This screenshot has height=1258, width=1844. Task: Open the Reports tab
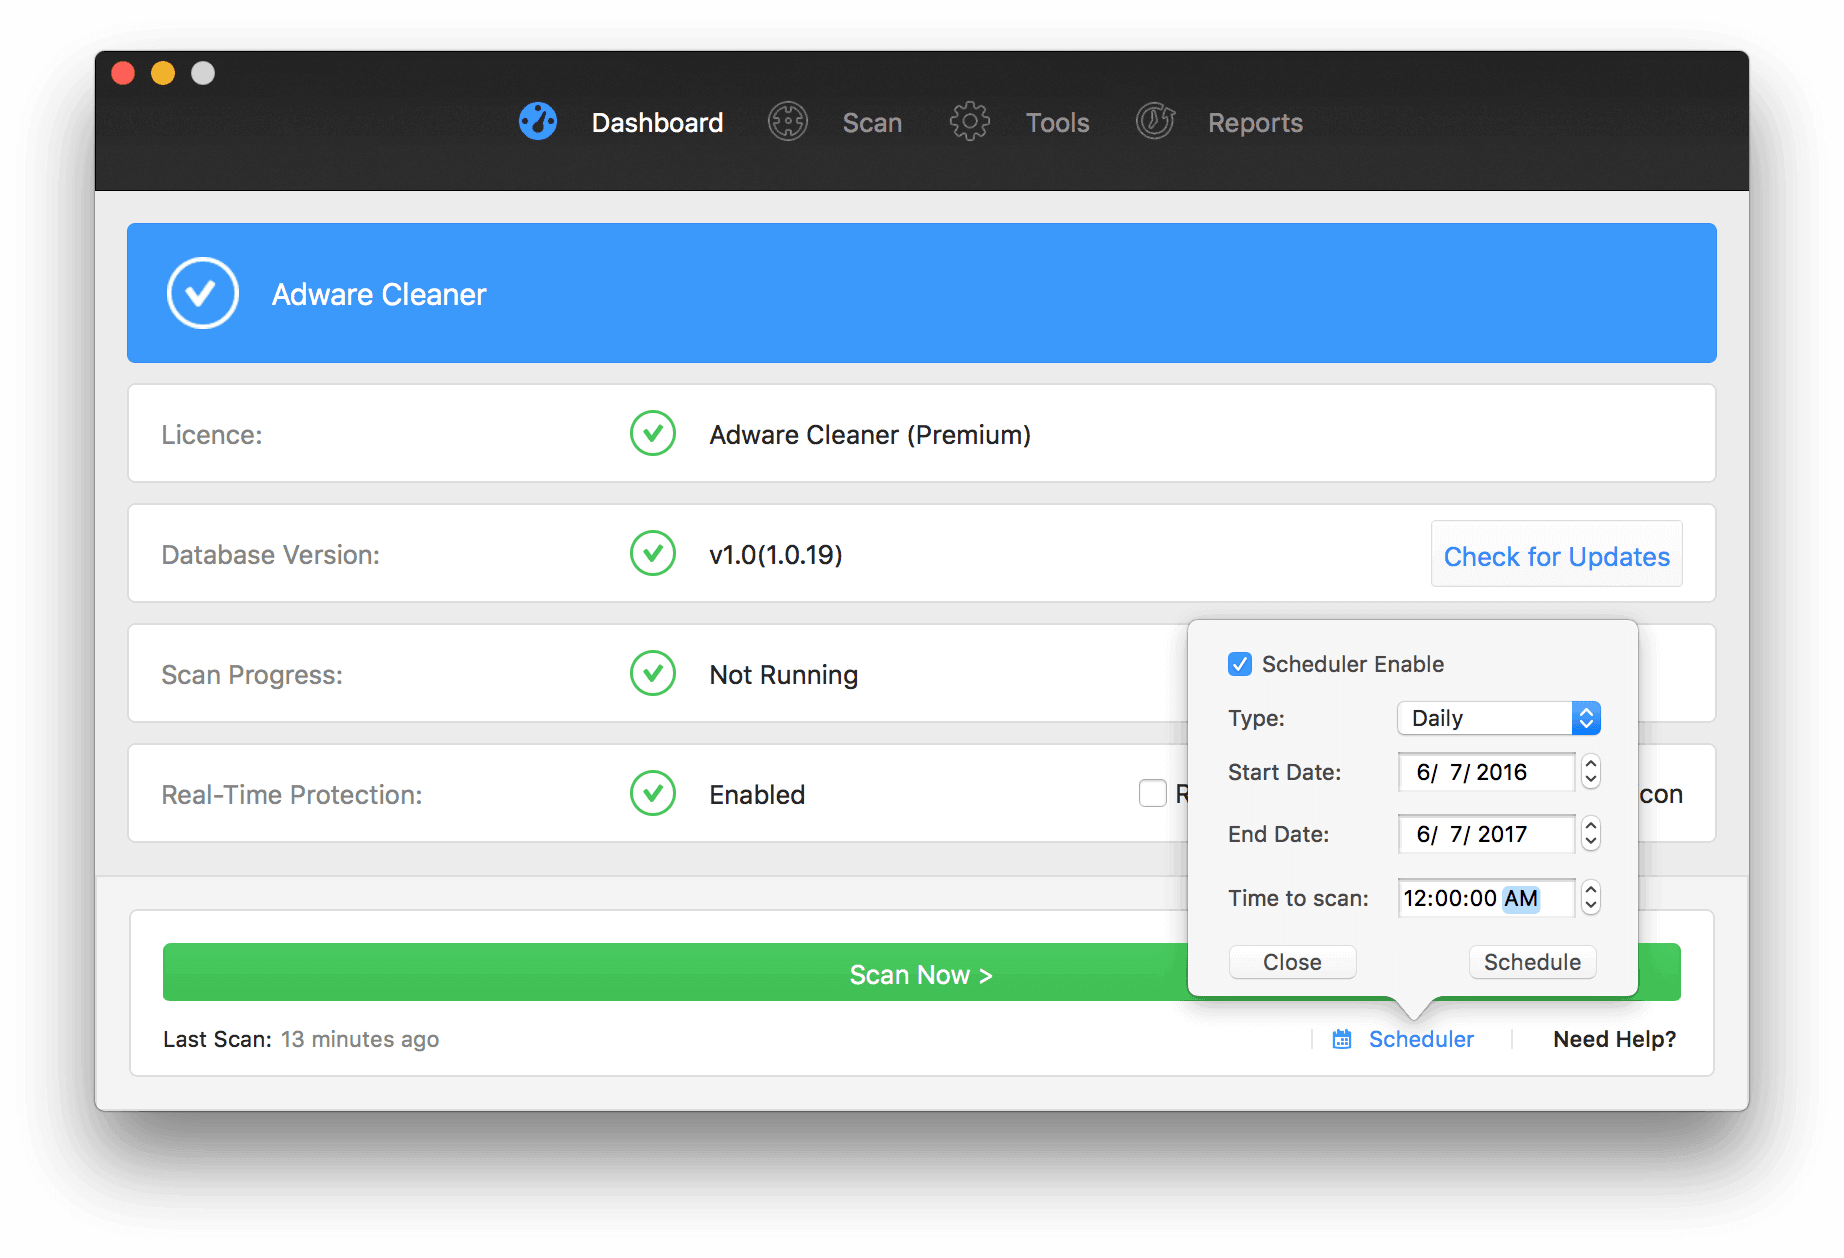[1255, 123]
